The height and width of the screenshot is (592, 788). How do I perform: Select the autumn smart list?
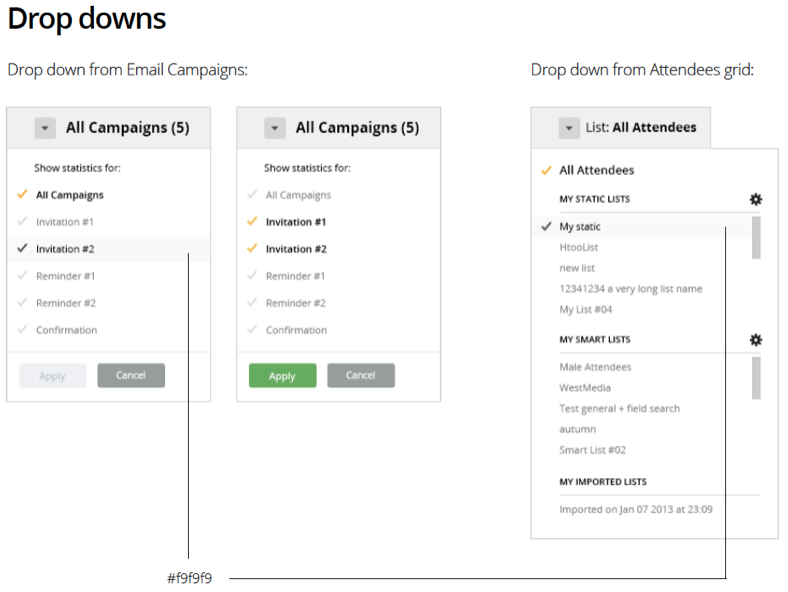click(x=577, y=429)
